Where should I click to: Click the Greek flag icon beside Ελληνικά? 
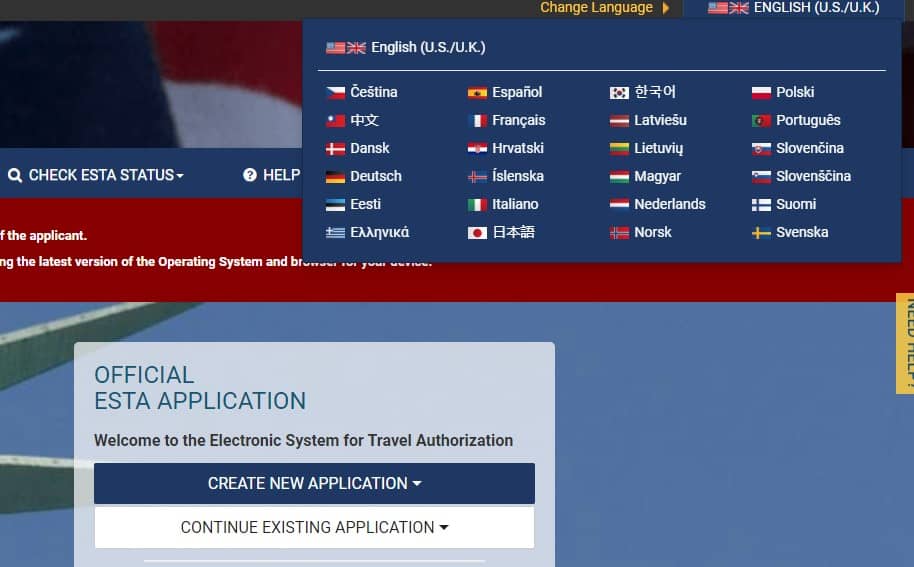pyautogui.click(x=335, y=233)
